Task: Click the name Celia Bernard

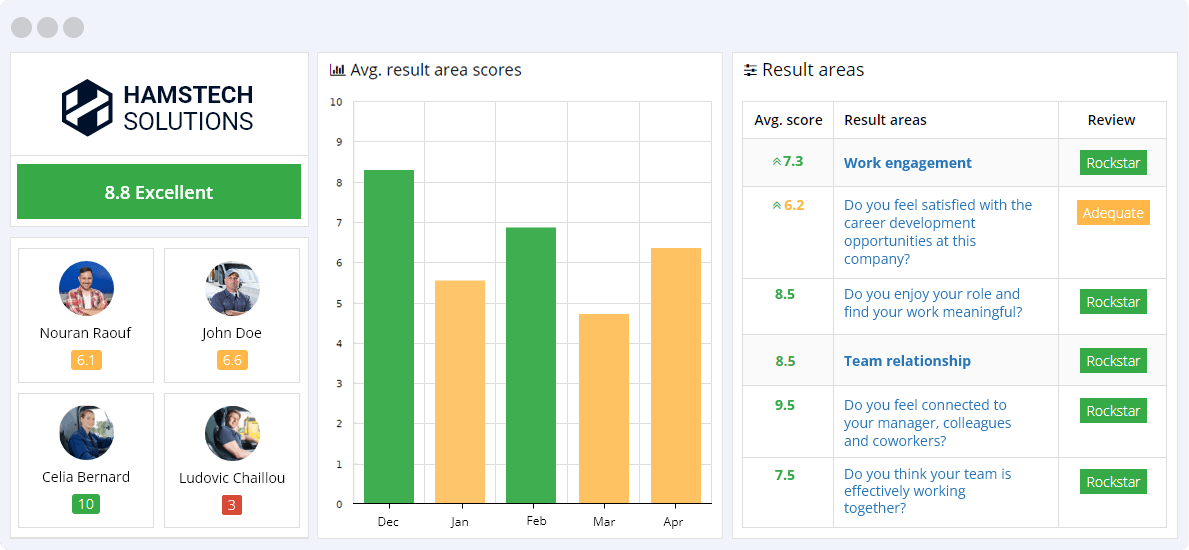Action: click(86, 477)
